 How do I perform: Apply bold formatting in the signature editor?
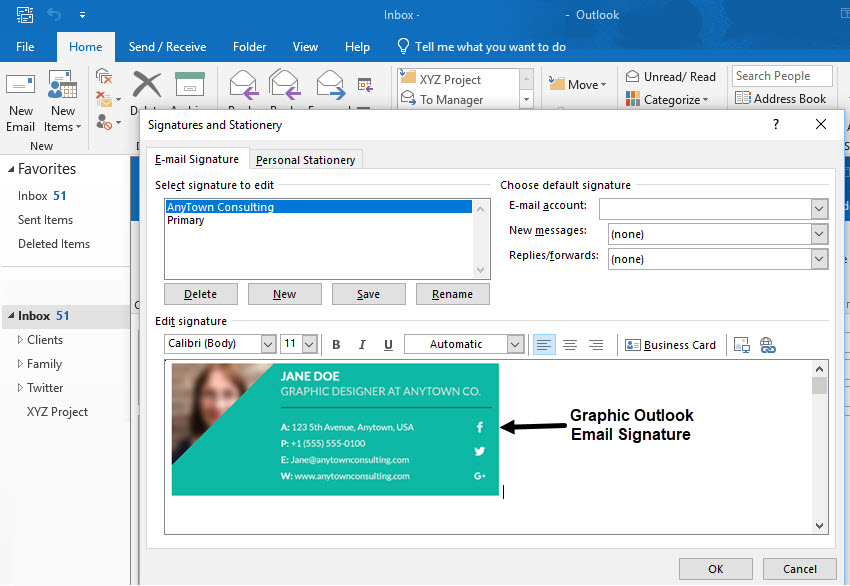tap(336, 344)
